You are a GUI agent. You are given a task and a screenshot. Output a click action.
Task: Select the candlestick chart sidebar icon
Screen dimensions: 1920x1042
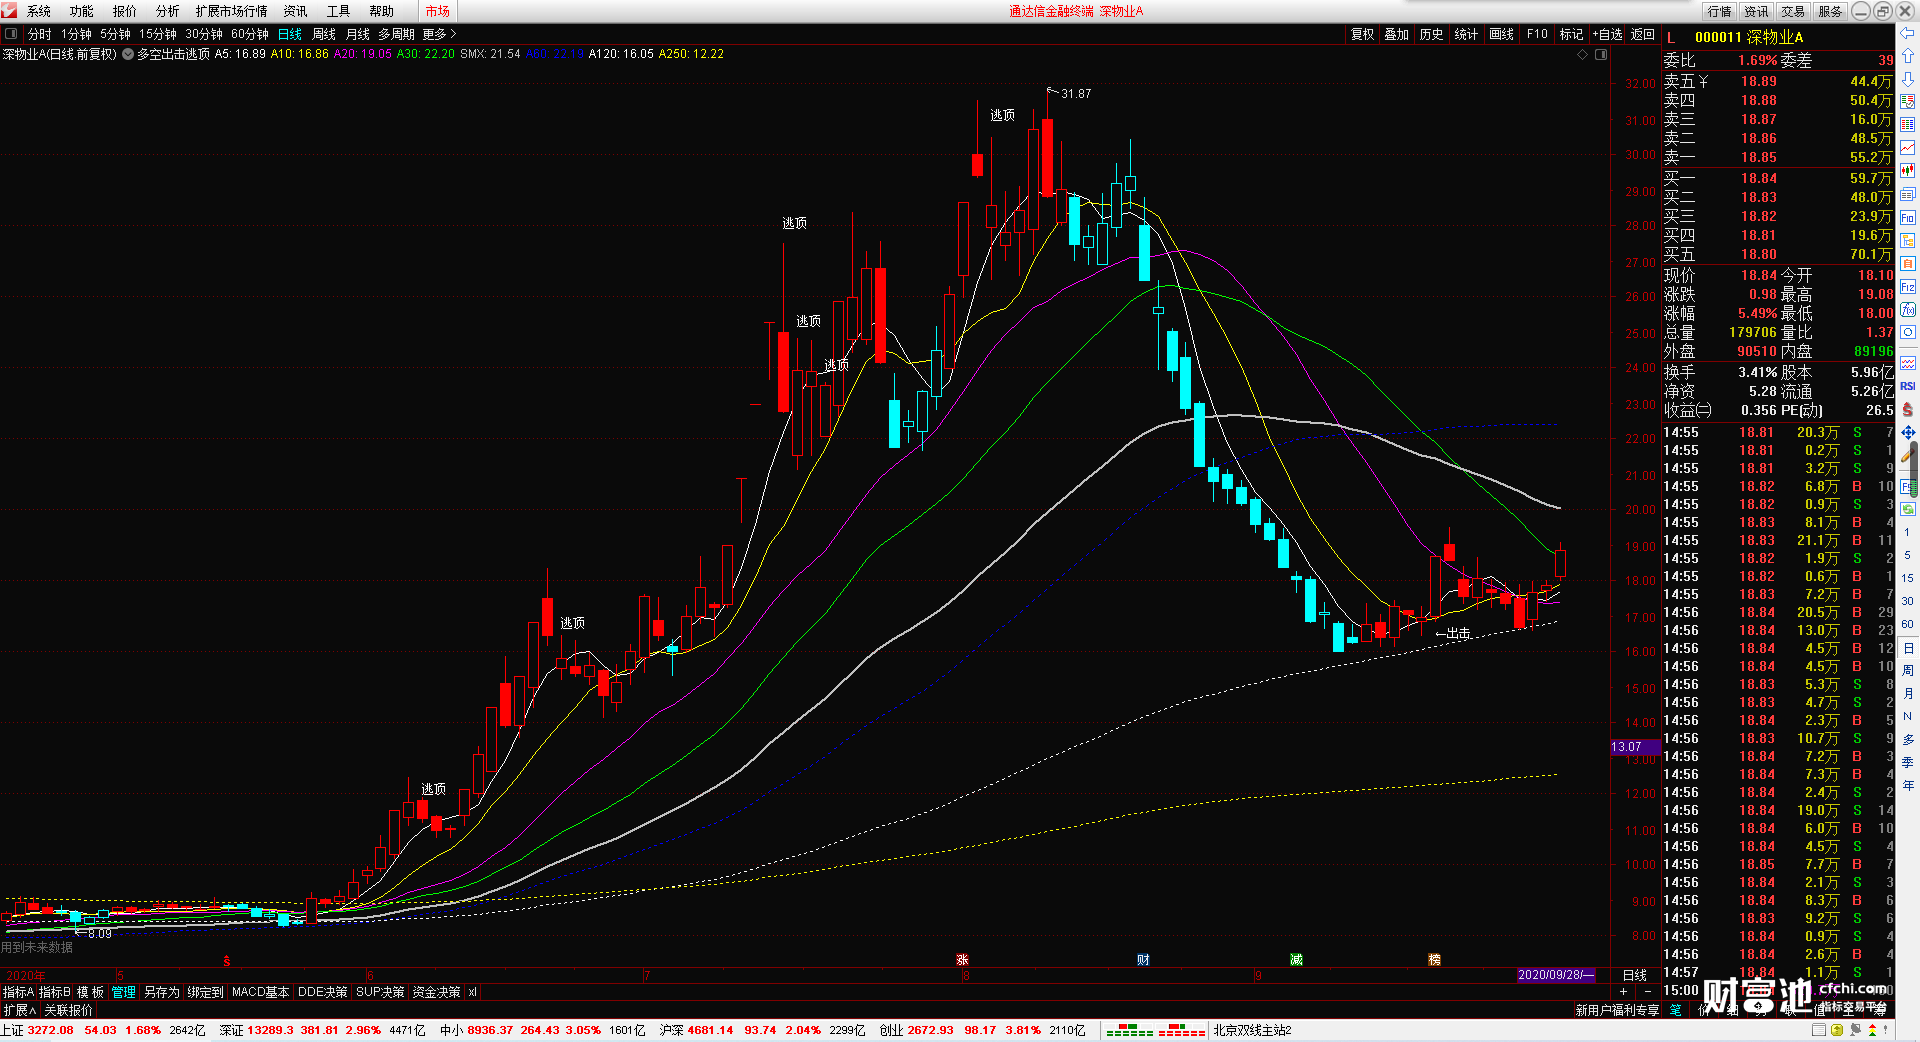point(1908,171)
